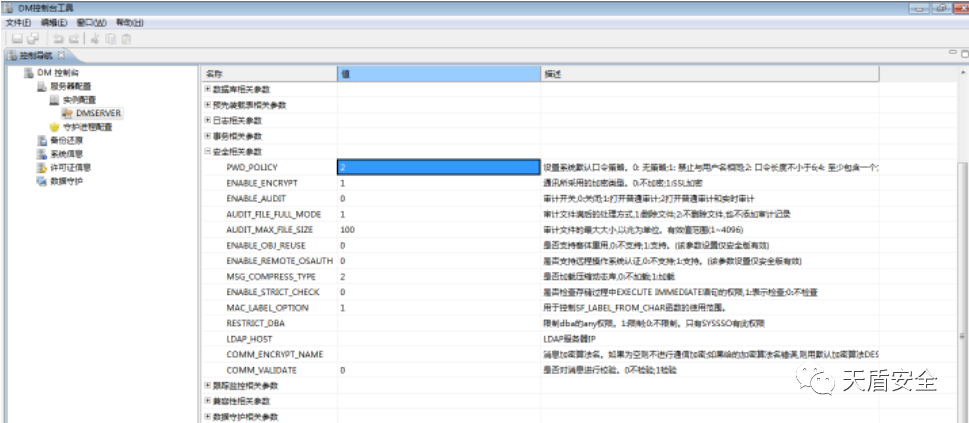Close the 控制导航 tab
Image resolution: width=969 pixels, height=423 pixels.
[61, 55]
